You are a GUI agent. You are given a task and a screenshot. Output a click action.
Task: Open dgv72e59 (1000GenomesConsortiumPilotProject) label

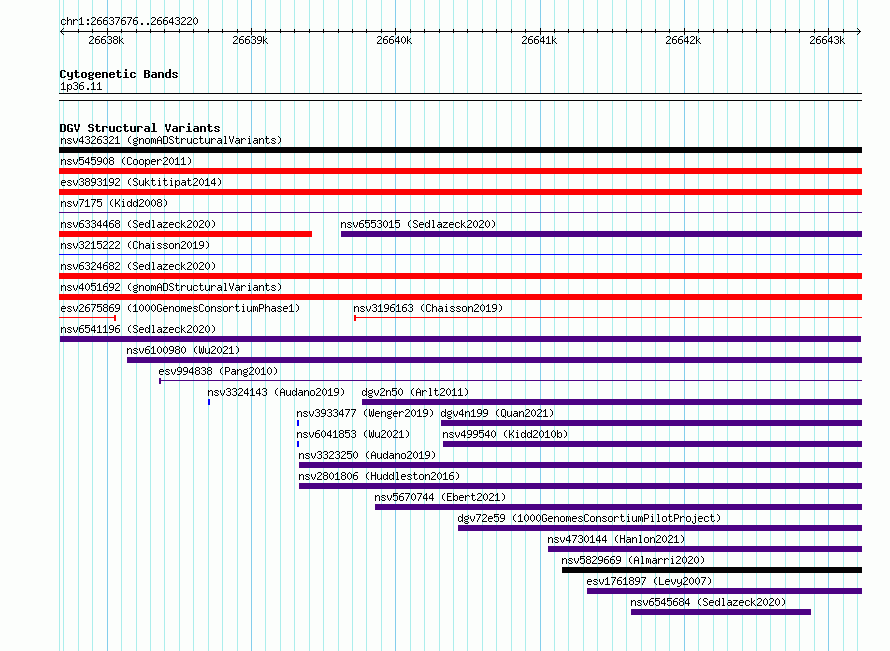pos(589,518)
